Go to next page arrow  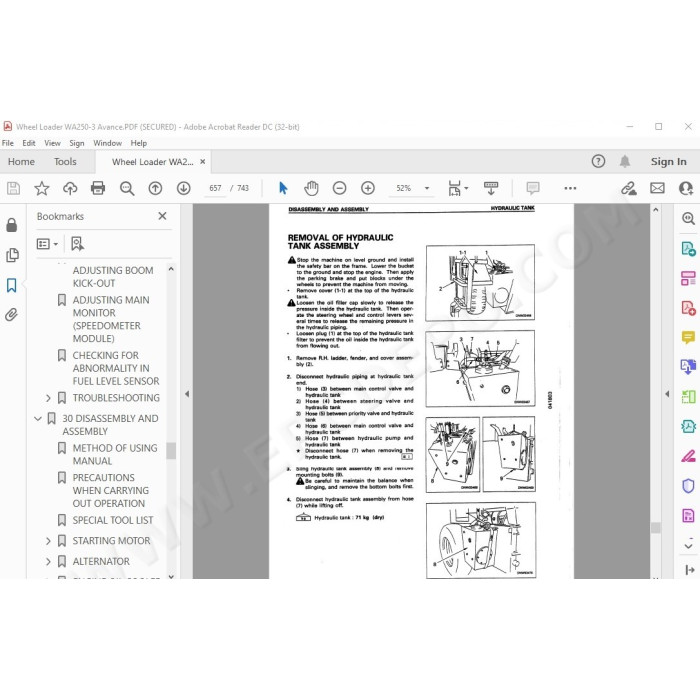pos(183,188)
